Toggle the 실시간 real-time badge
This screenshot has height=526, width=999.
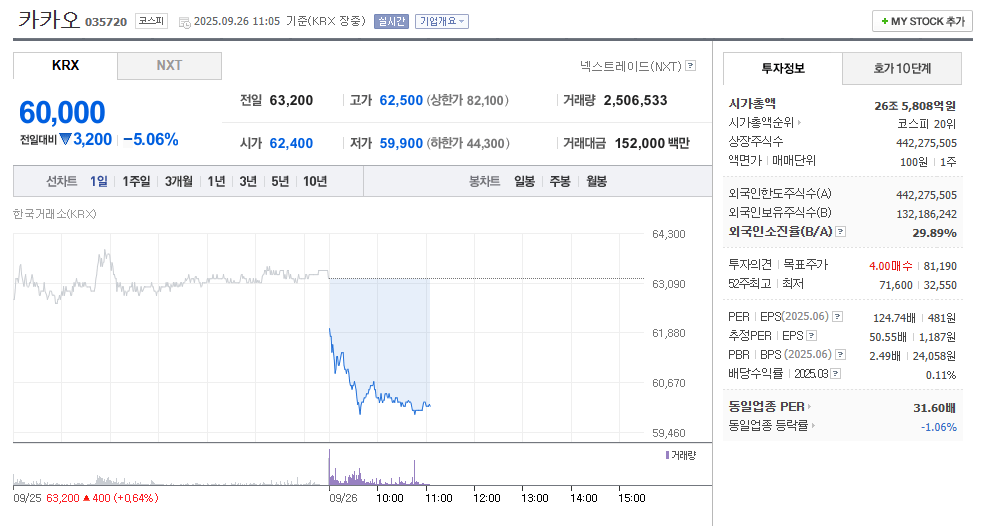tap(391, 21)
